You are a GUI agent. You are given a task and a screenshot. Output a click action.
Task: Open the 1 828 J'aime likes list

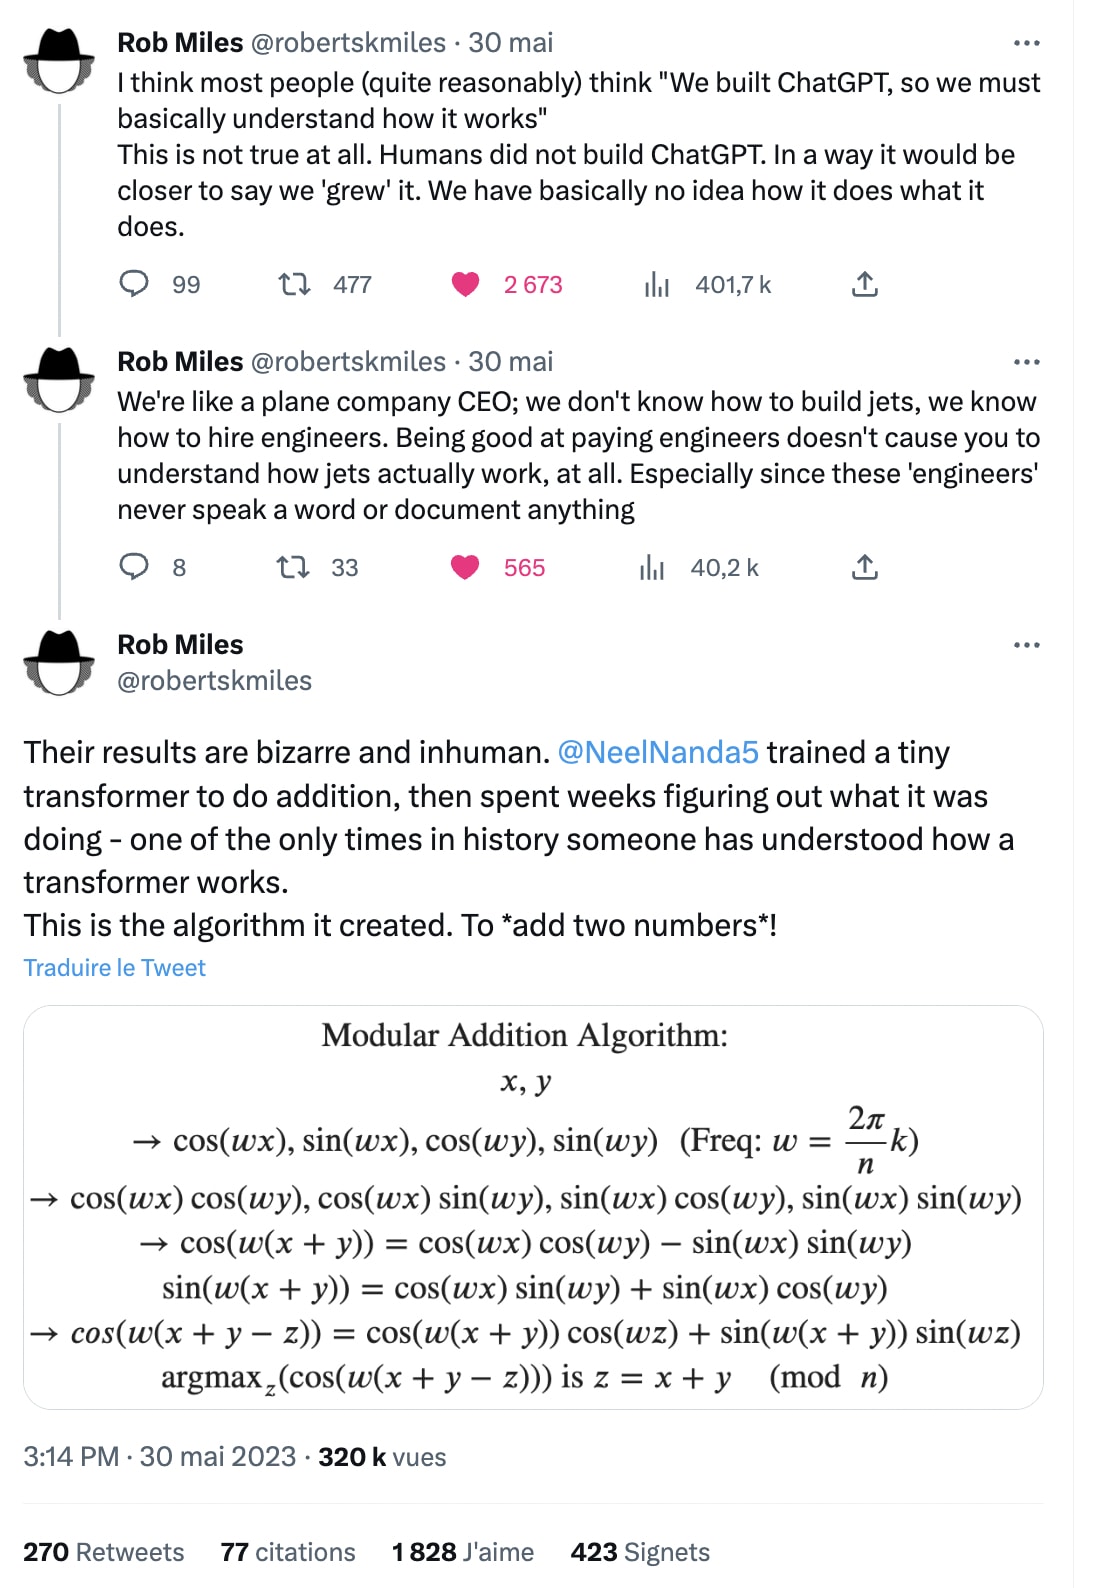click(463, 1552)
